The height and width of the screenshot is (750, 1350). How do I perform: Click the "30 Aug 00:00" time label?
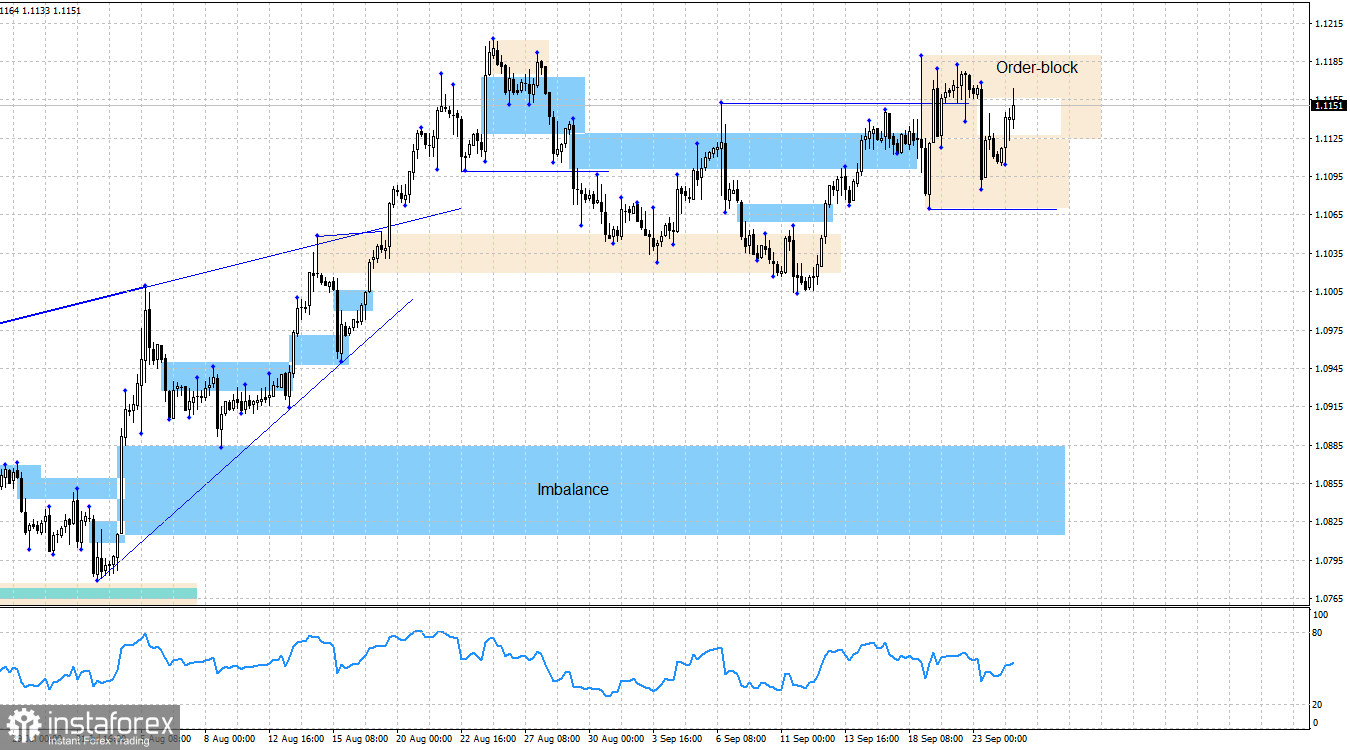click(x=616, y=739)
